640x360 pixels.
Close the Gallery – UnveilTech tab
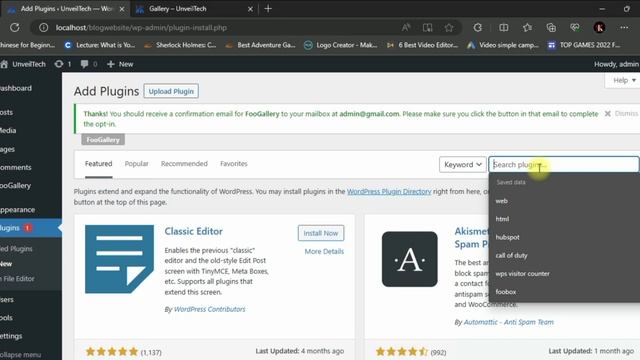250,9
